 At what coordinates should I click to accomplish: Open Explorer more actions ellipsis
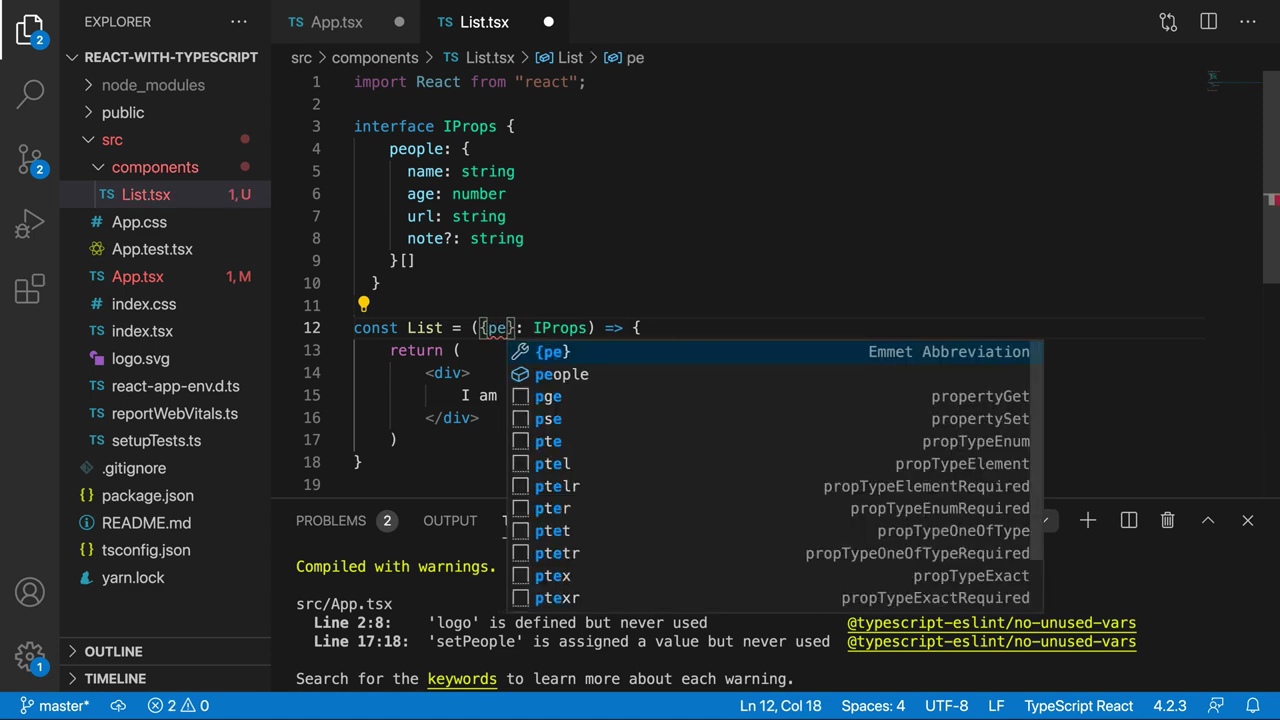point(238,21)
